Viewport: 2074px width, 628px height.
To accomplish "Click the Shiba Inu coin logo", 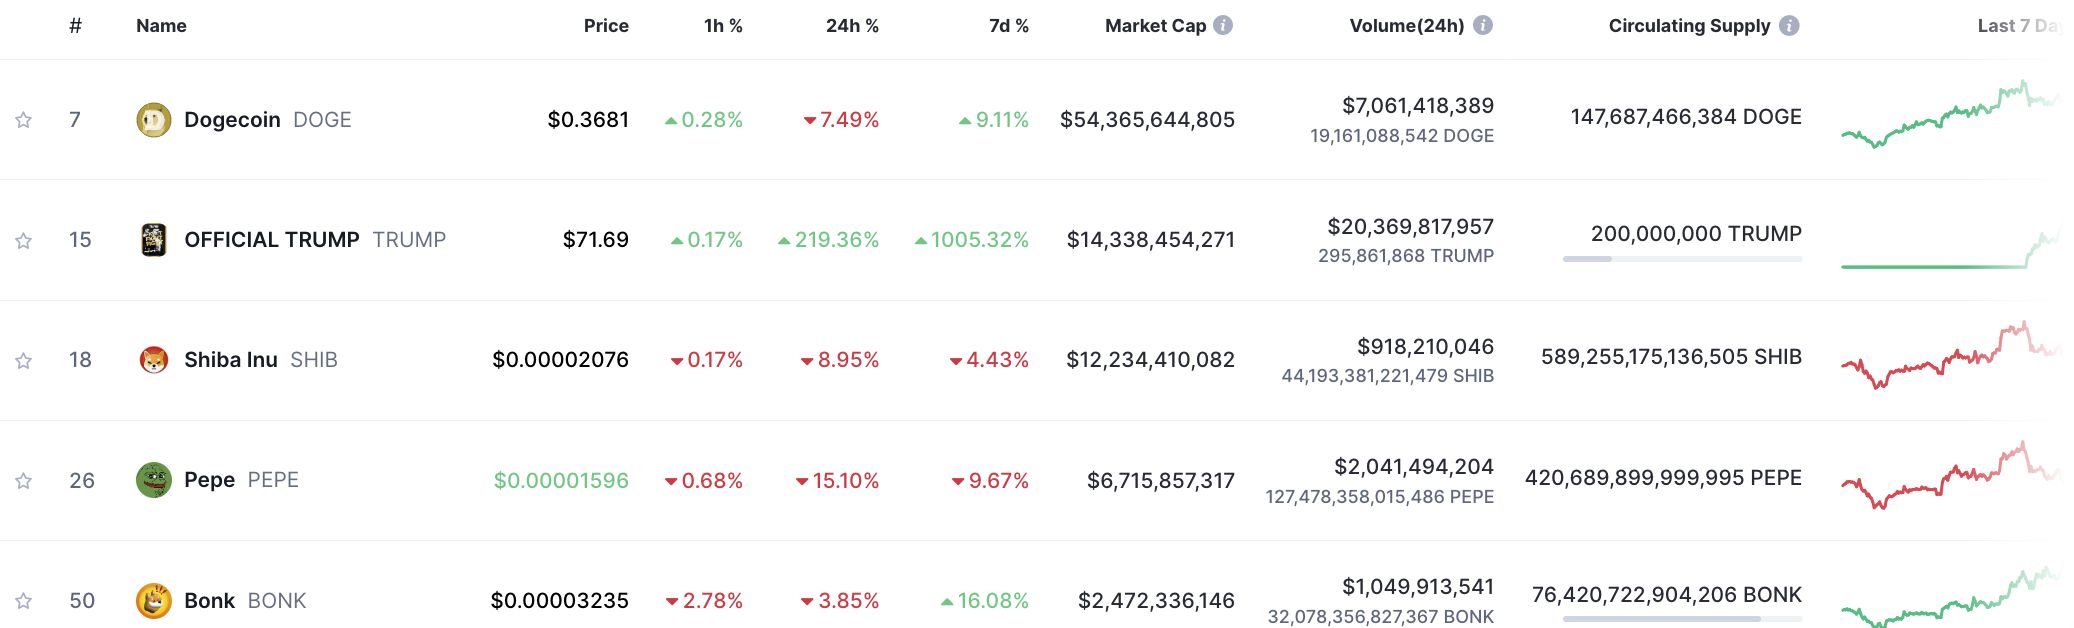I will point(153,360).
